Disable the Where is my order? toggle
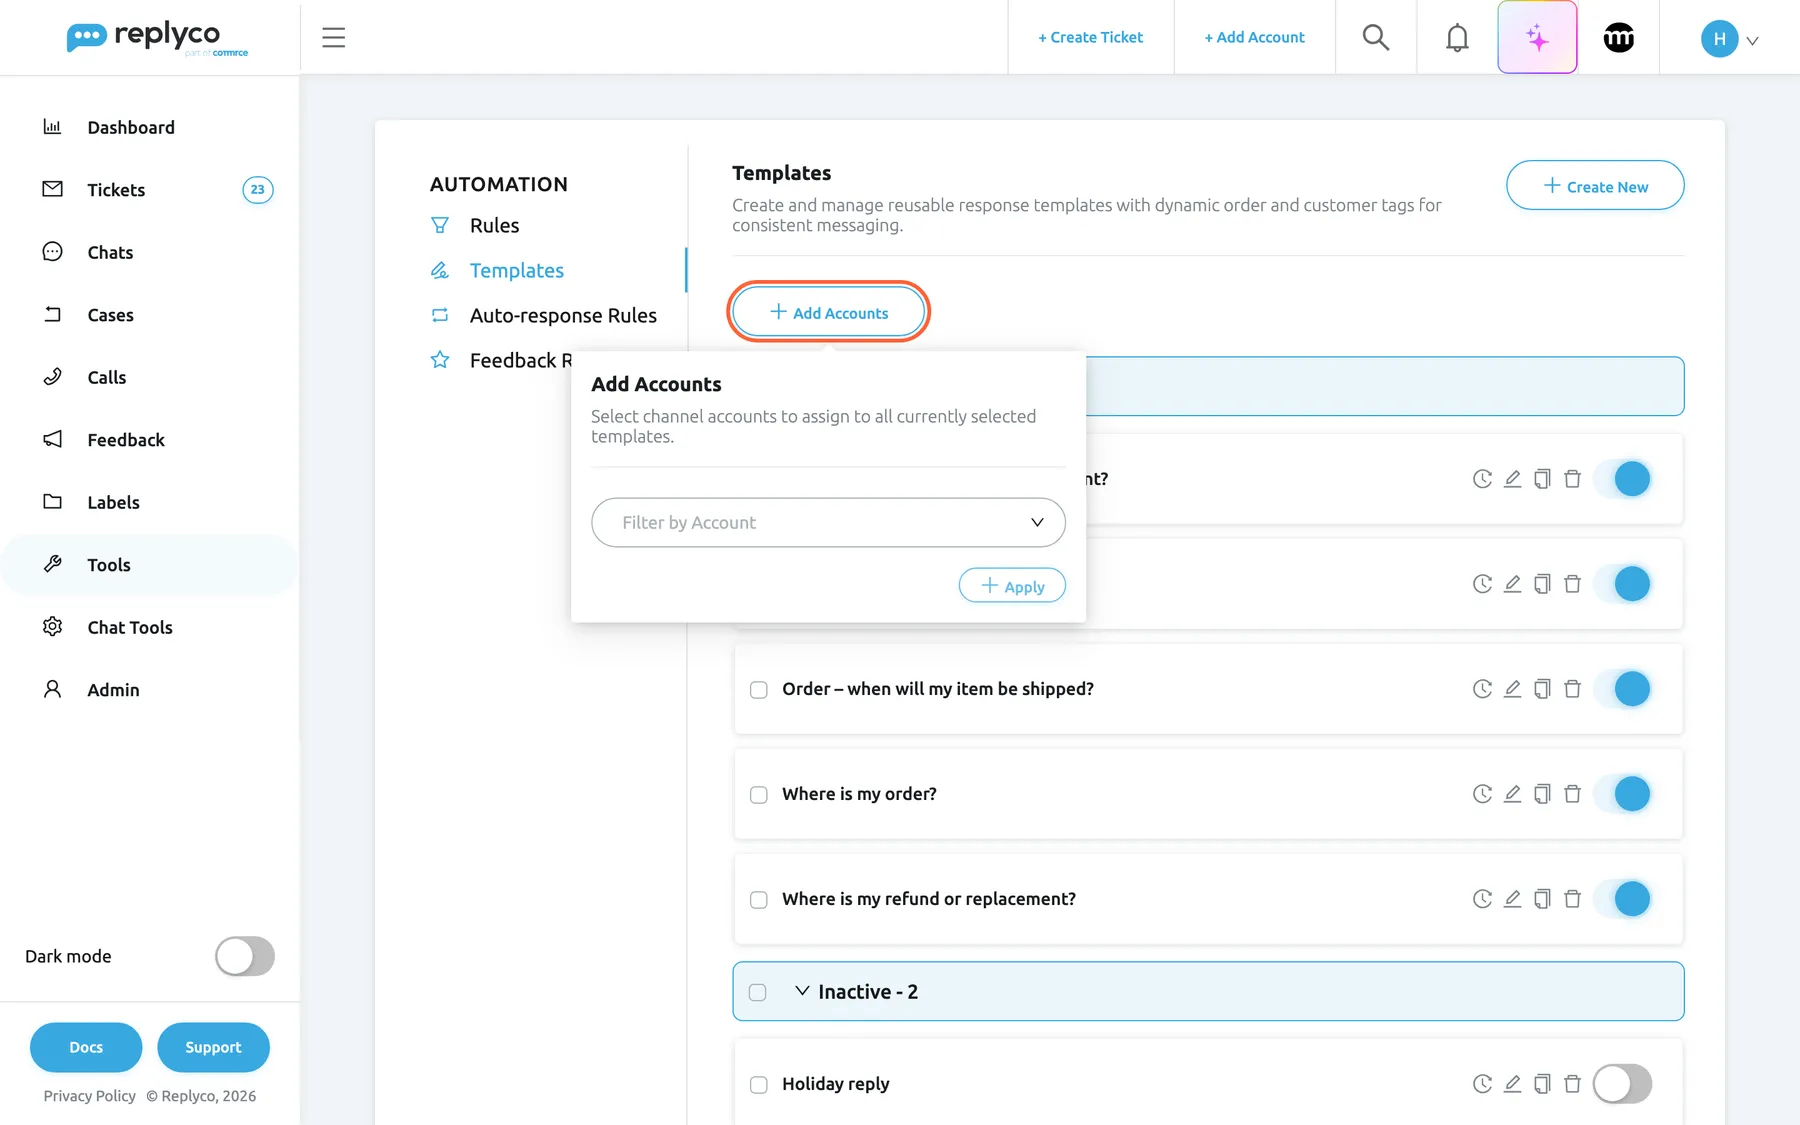The image size is (1800, 1125). click(x=1622, y=794)
